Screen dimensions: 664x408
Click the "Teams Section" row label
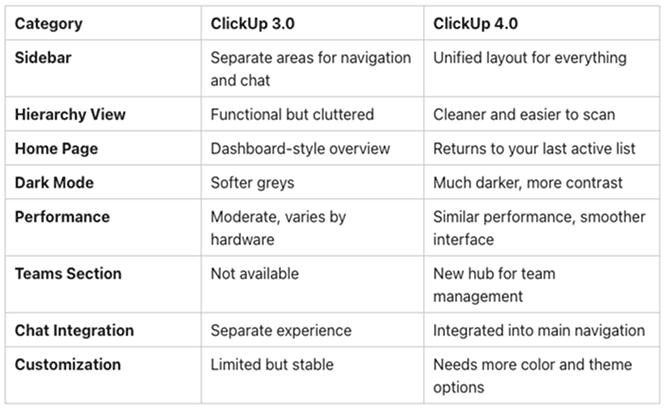pyautogui.click(x=66, y=274)
